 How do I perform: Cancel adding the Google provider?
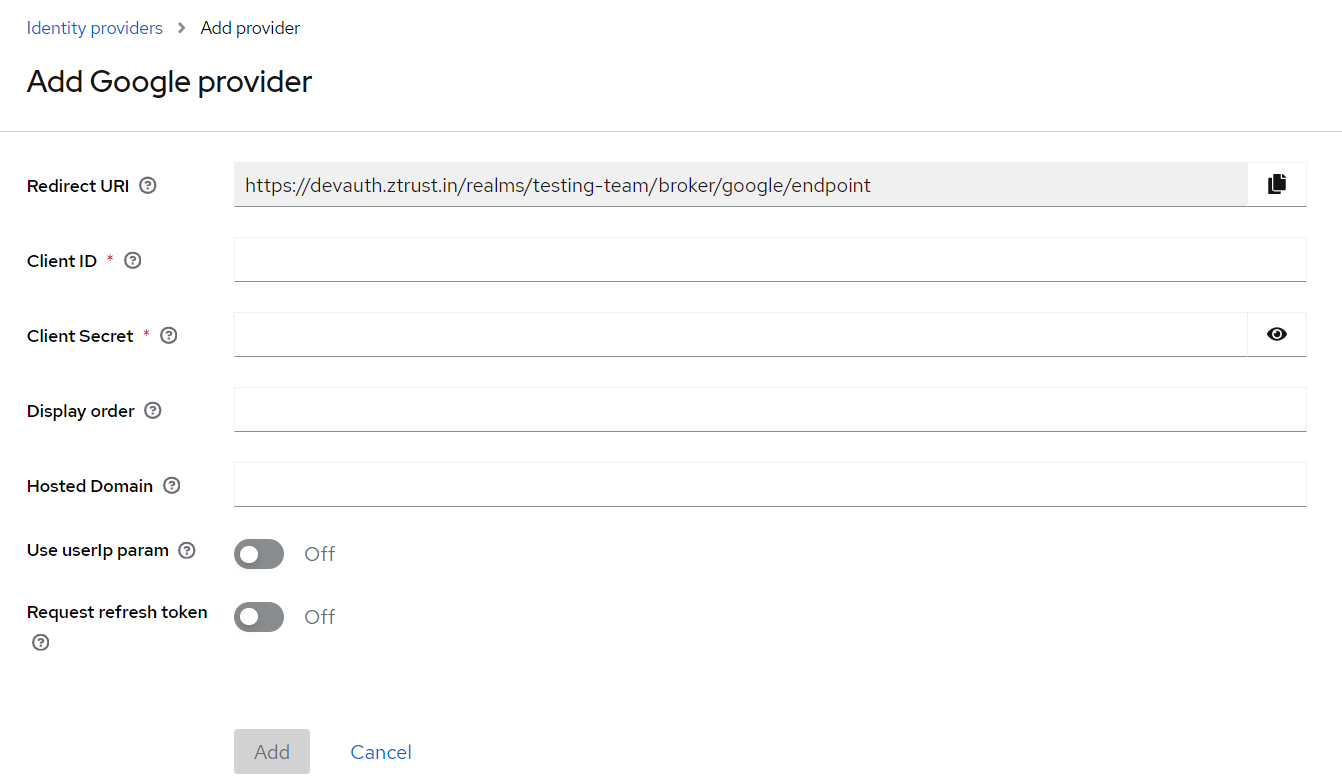(x=381, y=752)
